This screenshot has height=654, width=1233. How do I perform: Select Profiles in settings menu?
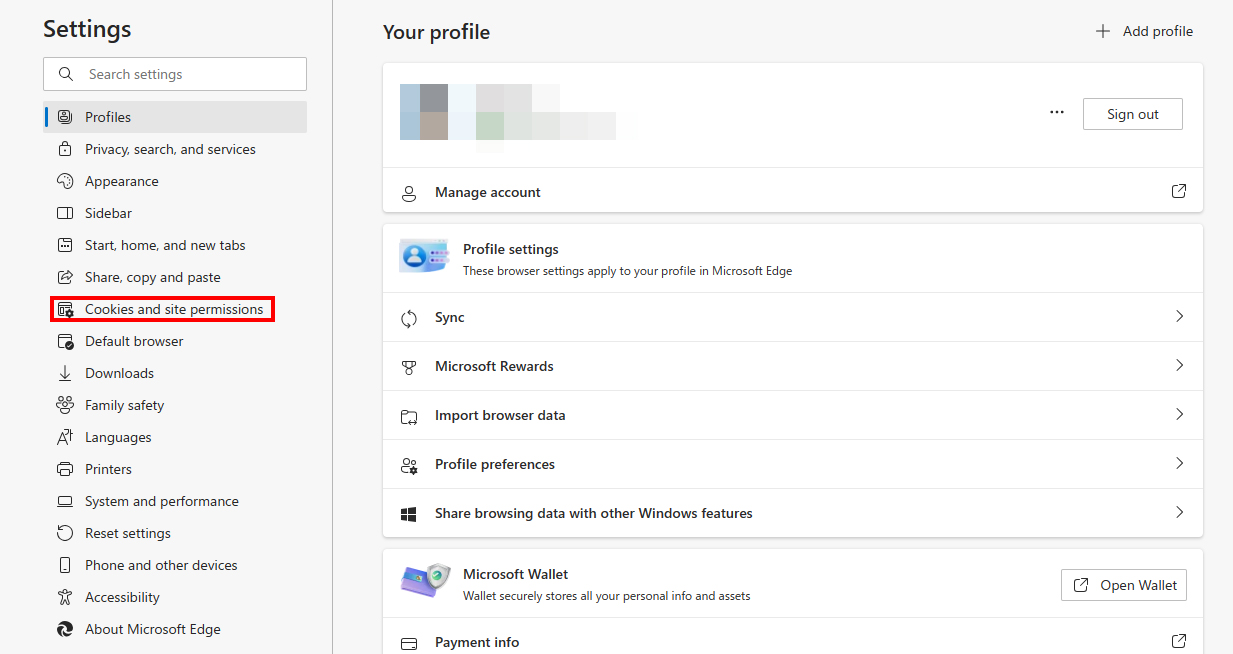pyautogui.click(x=176, y=117)
